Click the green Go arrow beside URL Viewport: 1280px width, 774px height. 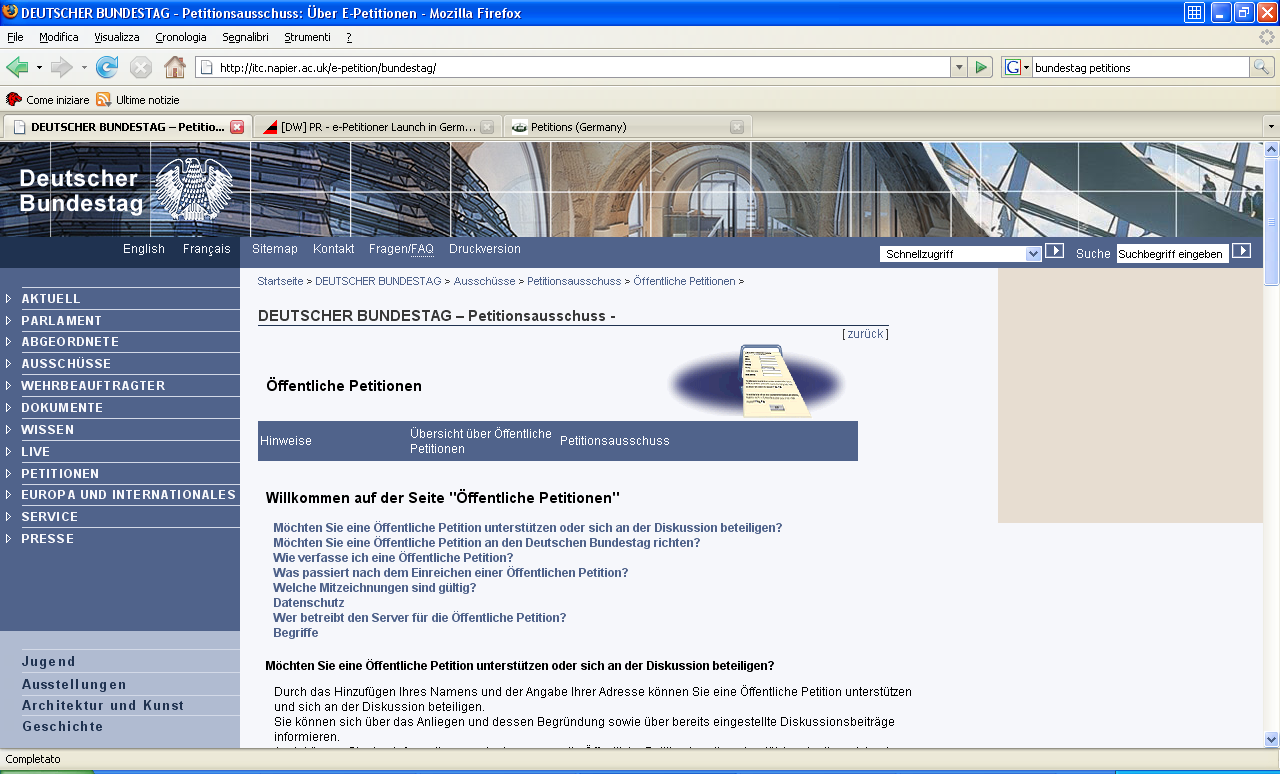pos(981,67)
